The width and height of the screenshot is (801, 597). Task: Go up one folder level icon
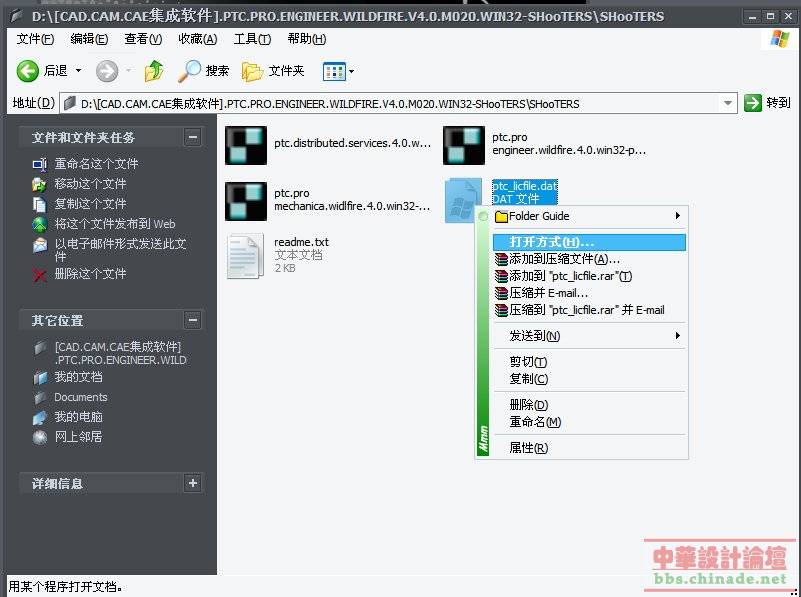click(x=154, y=71)
